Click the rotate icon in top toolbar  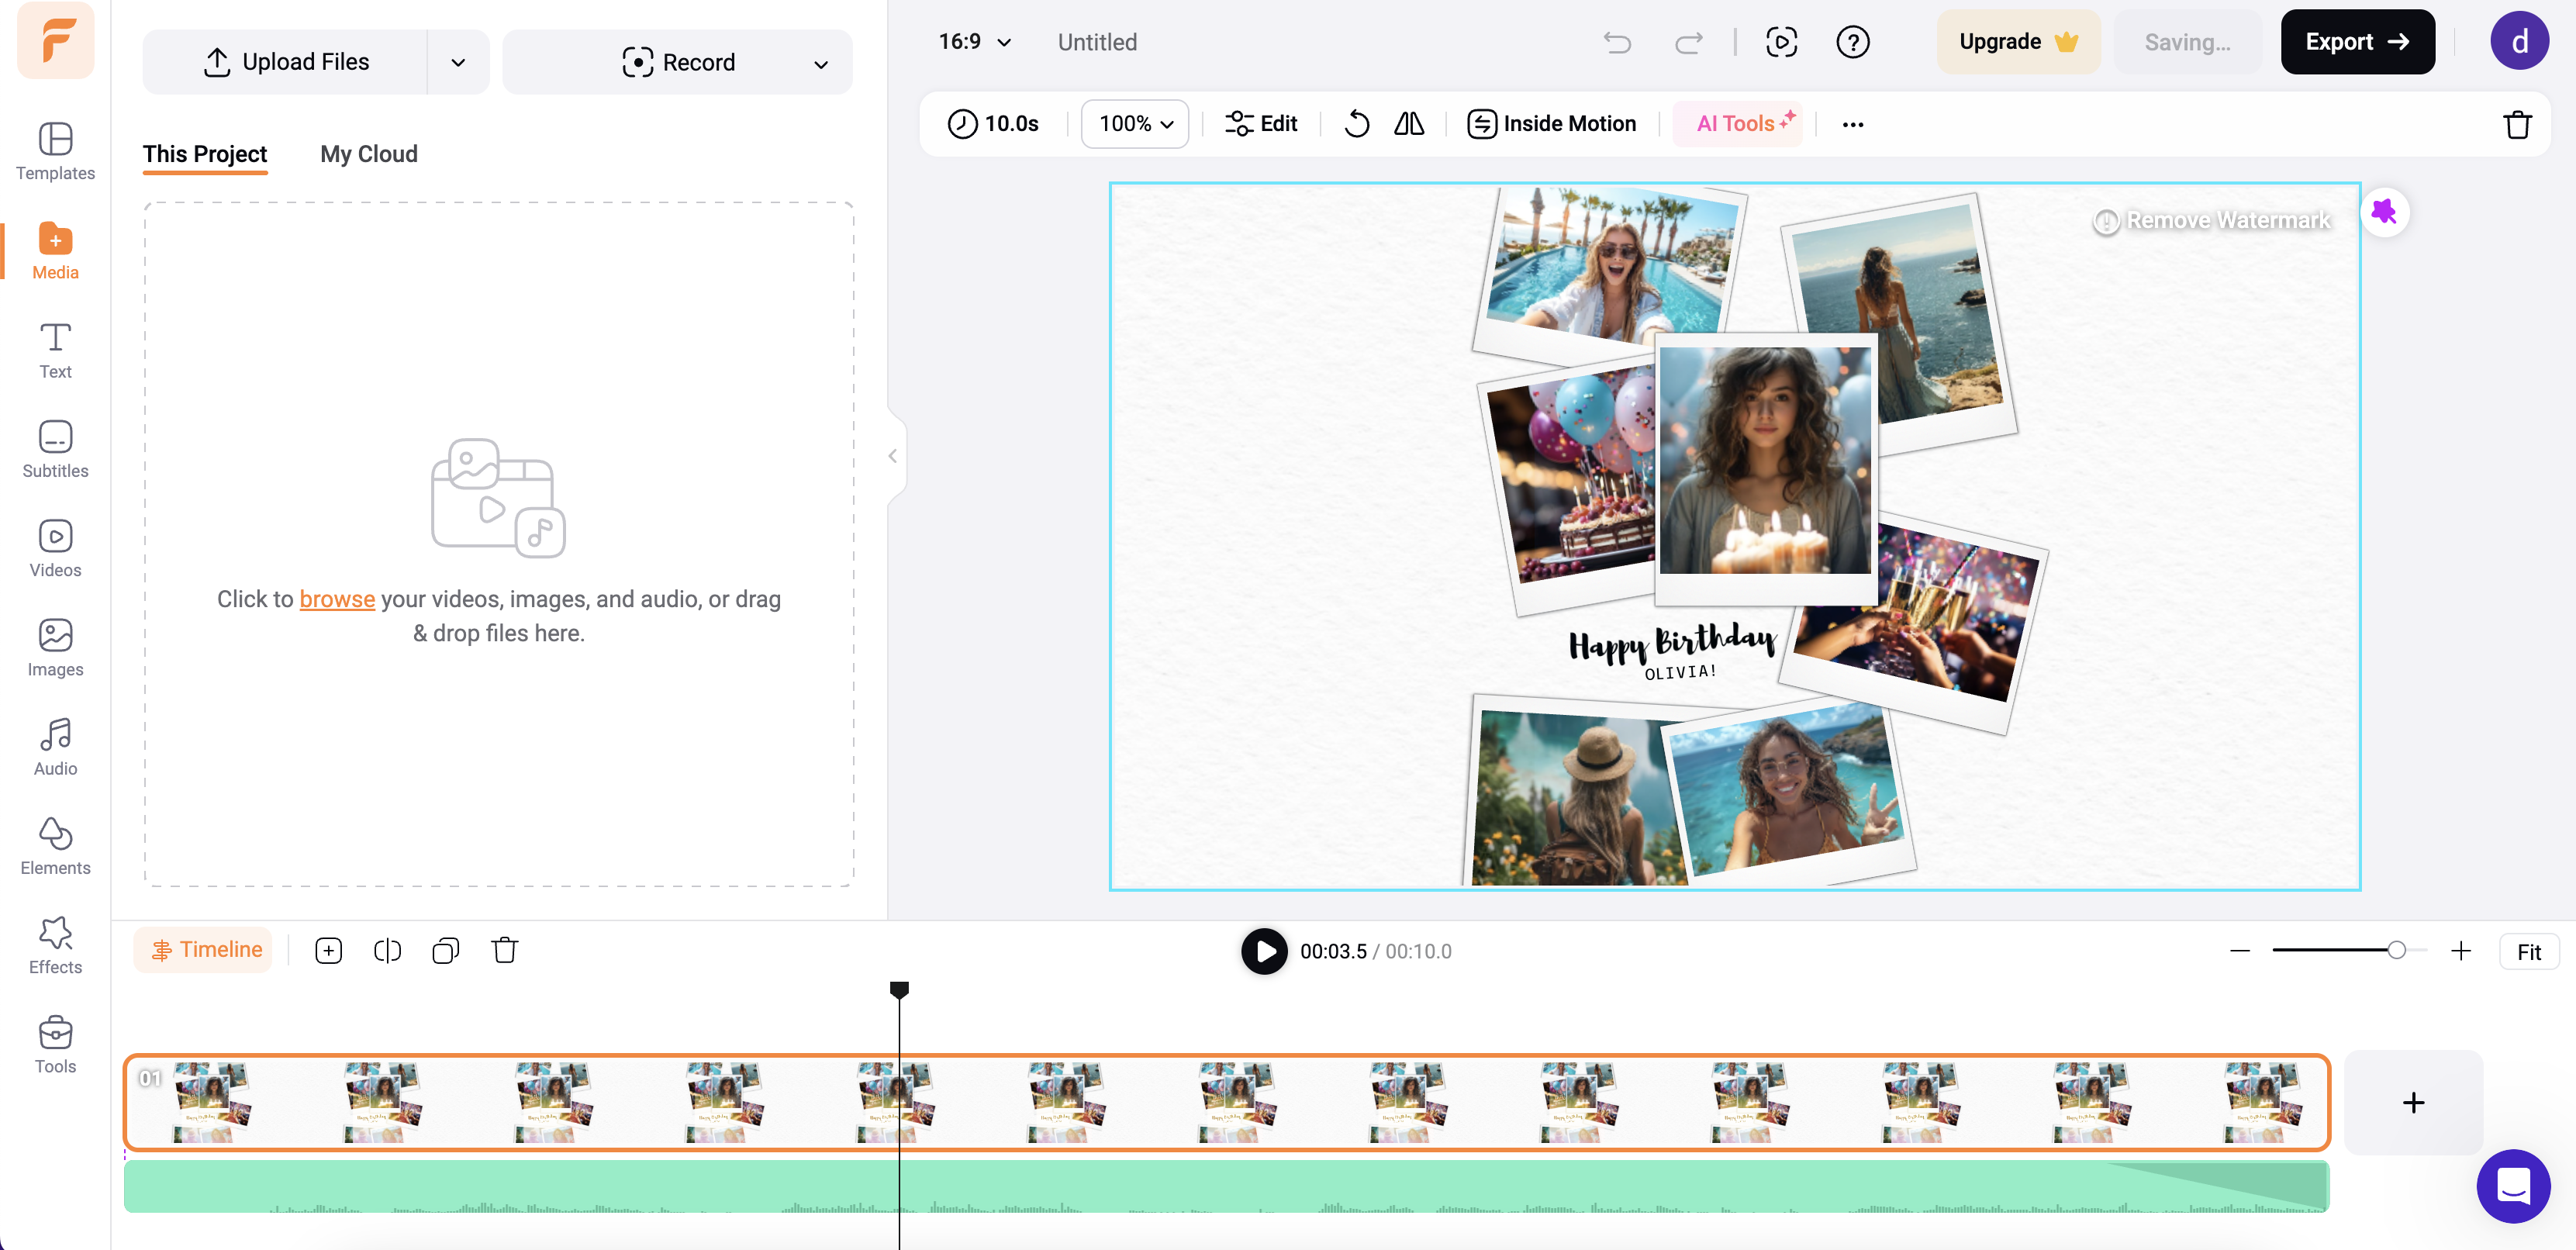point(1356,123)
